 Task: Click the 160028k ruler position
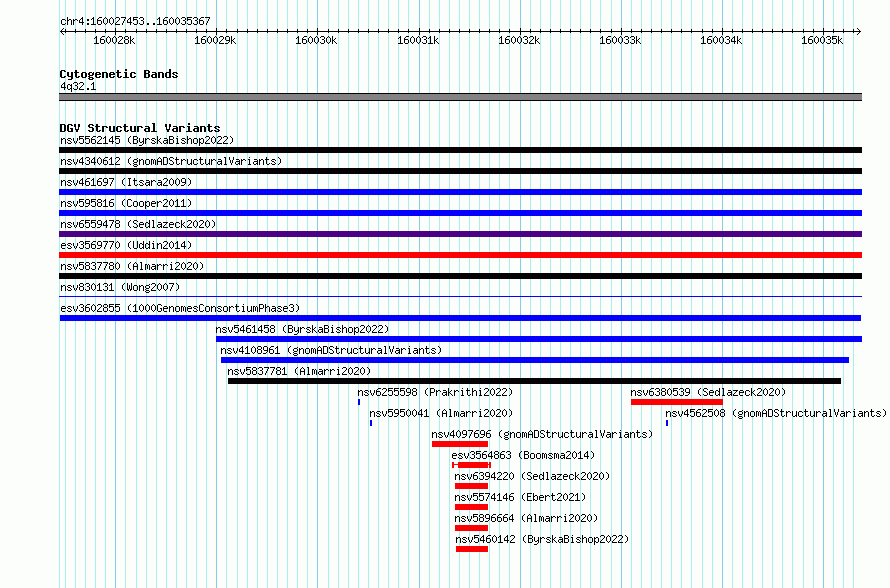(x=114, y=40)
